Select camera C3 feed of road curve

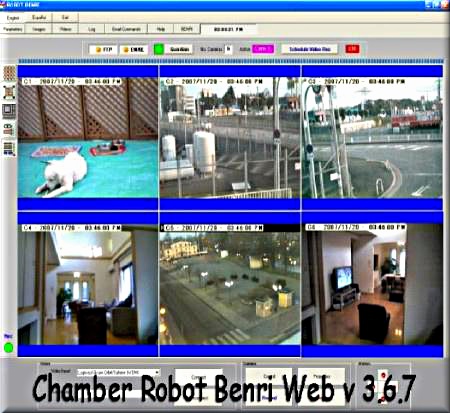[x=372, y=138]
